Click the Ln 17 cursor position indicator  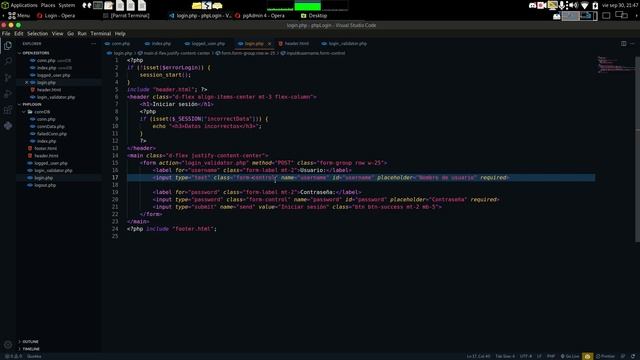point(478,356)
